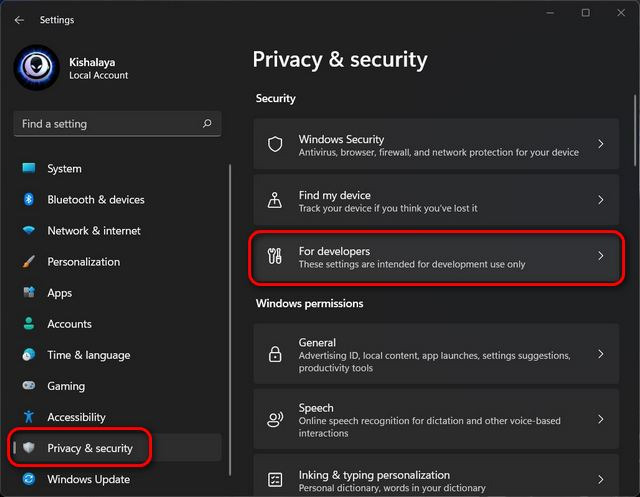Click the Accounts person icon
Image resolution: width=640 pixels, height=497 pixels.
(29, 323)
